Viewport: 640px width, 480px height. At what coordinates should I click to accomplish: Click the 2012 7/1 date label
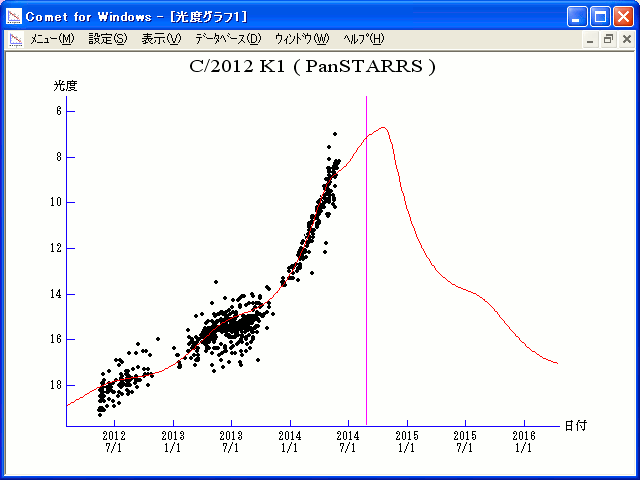[x=114, y=442]
